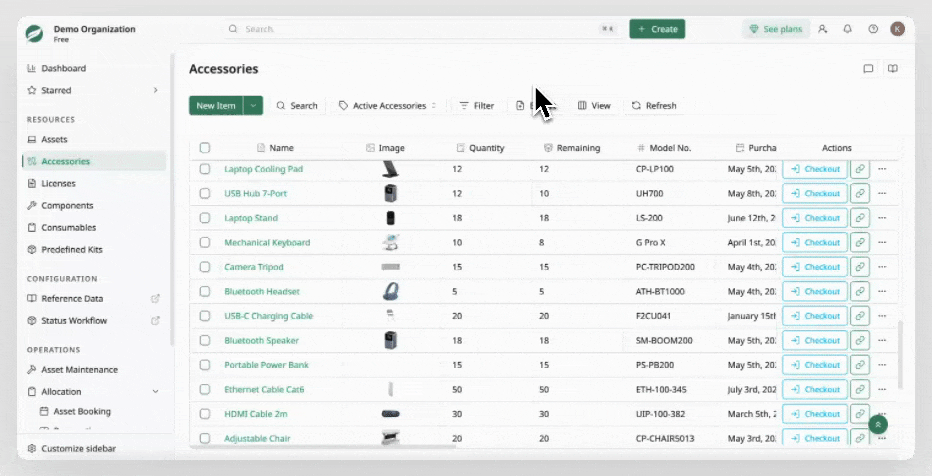Select the Portable Power Bank checkbox
This screenshot has height=476, width=932.
tap(205, 365)
